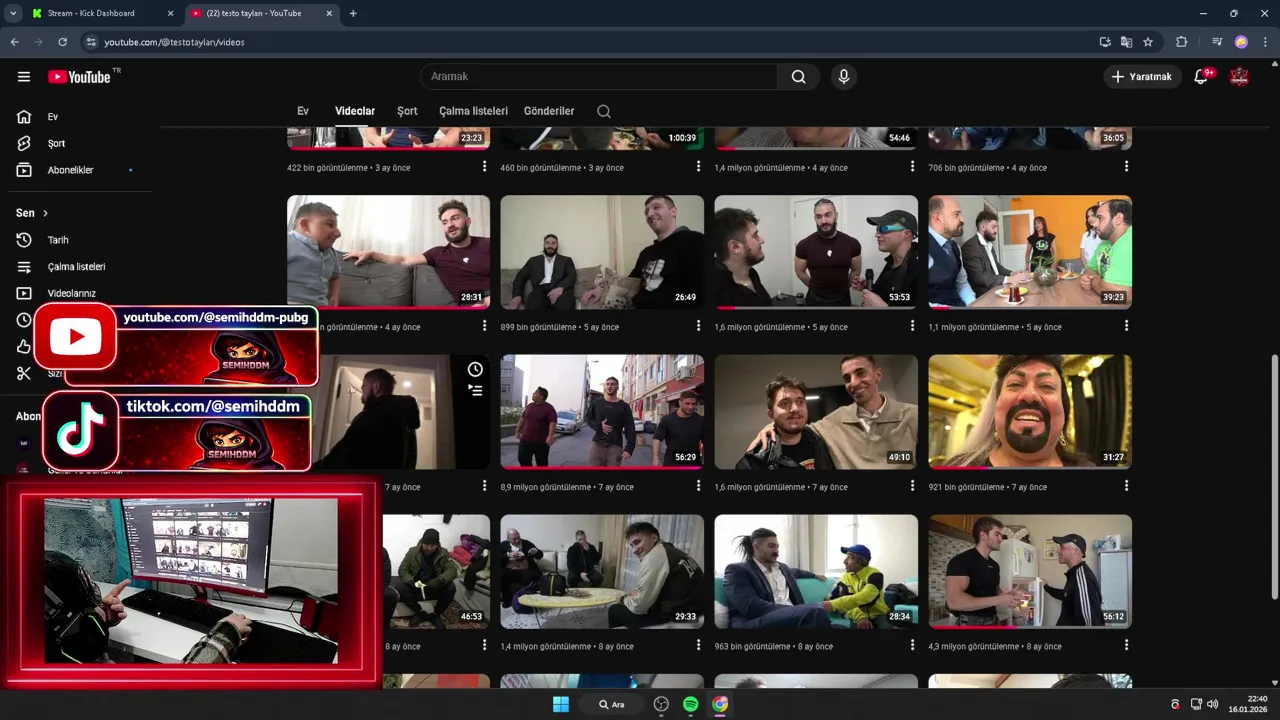Open options menu for 899 bin görüntülenme video
This screenshot has height=720, width=1280.
pyautogui.click(x=698, y=326)
